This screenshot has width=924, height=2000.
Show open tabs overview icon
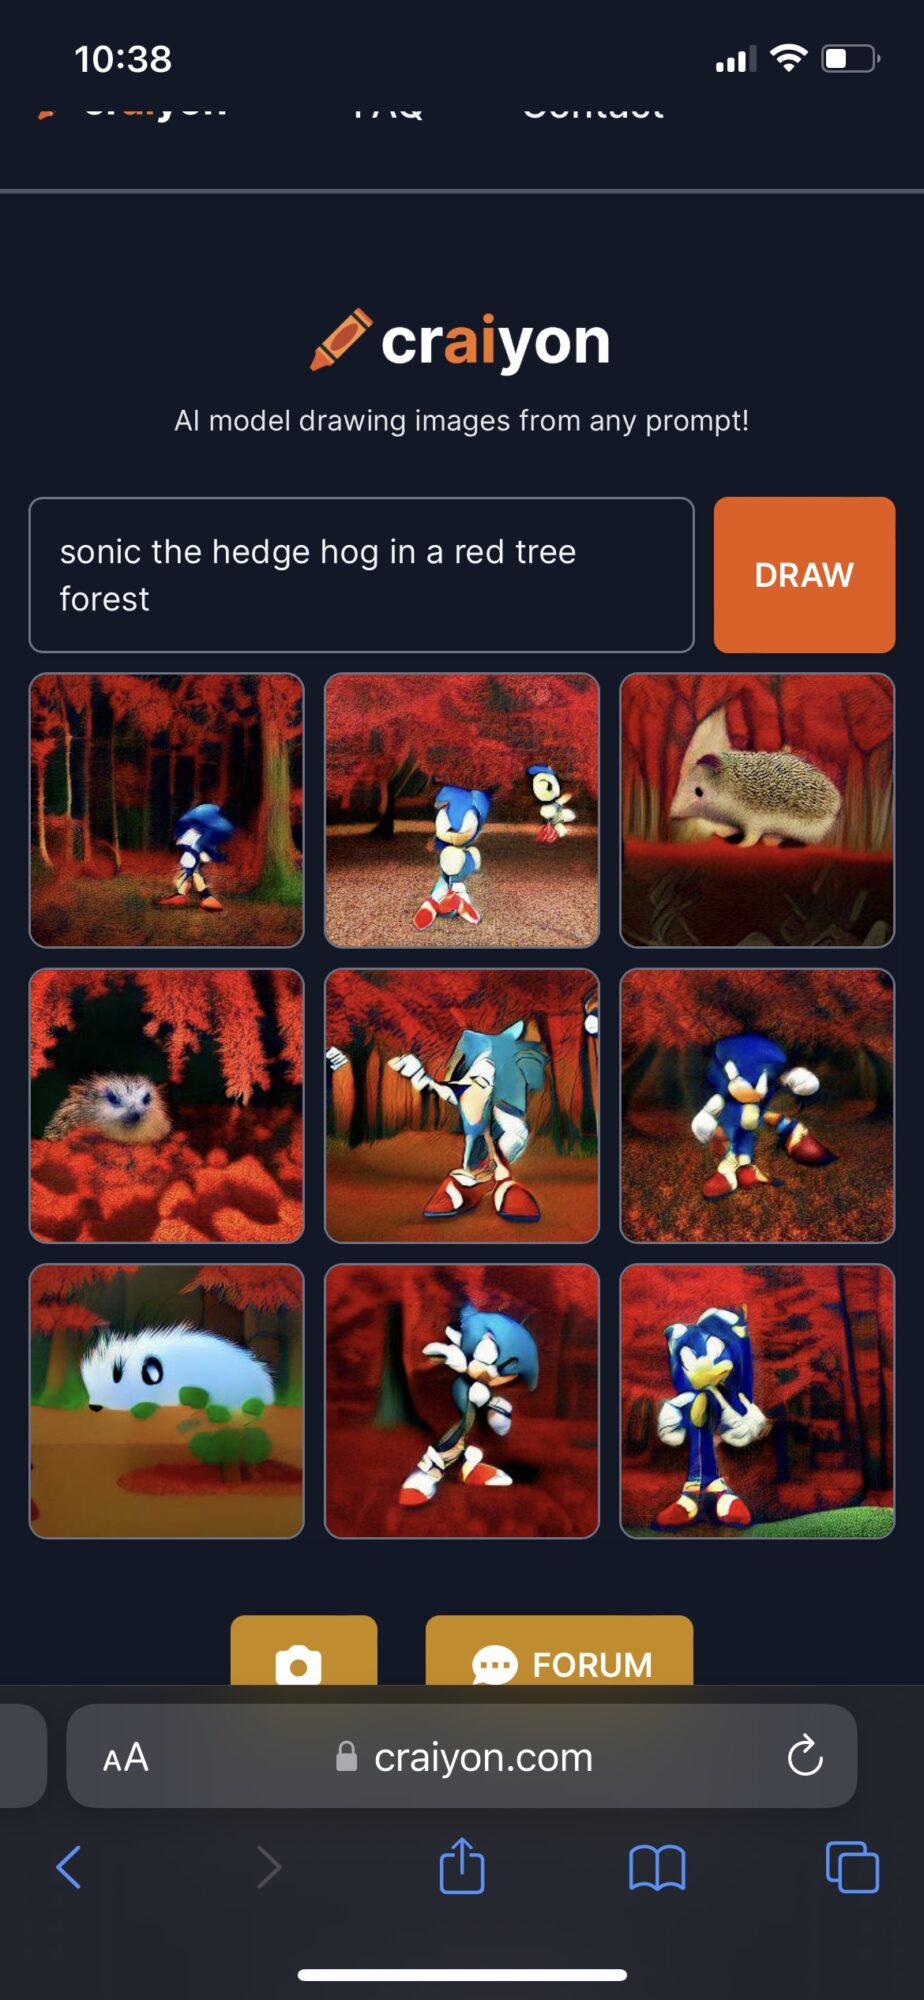(852, 1867)
